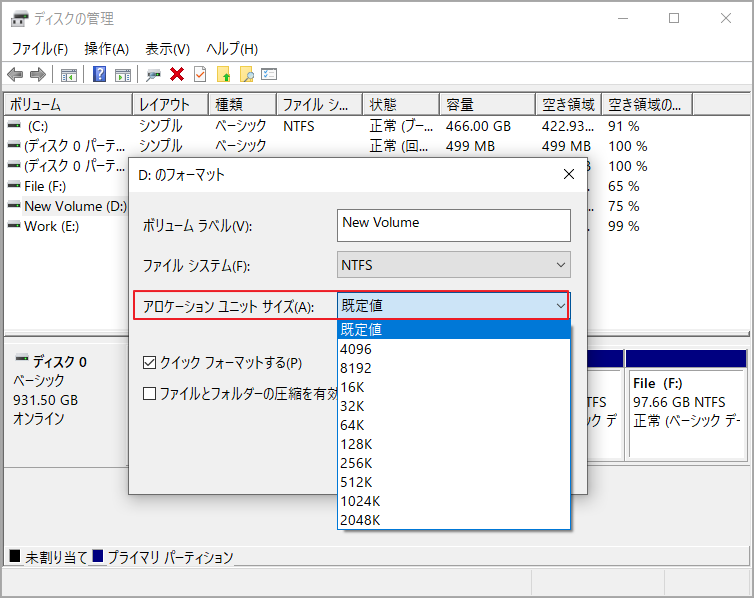Uncheck the quick format checkbox
This screenshot has width=754, height=598.
tap(150, 362)
